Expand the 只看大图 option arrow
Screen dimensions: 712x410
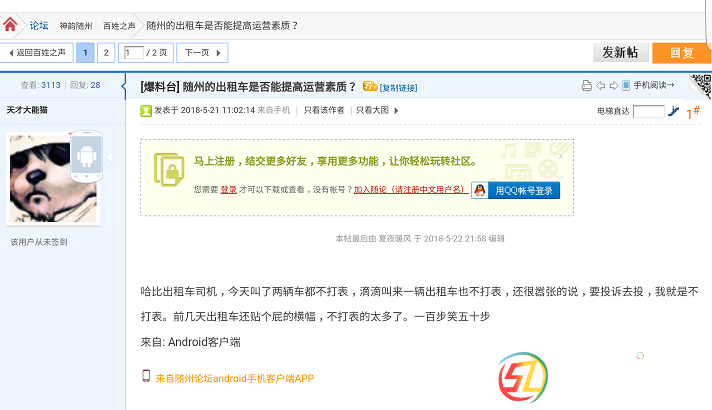pos(396,110)
